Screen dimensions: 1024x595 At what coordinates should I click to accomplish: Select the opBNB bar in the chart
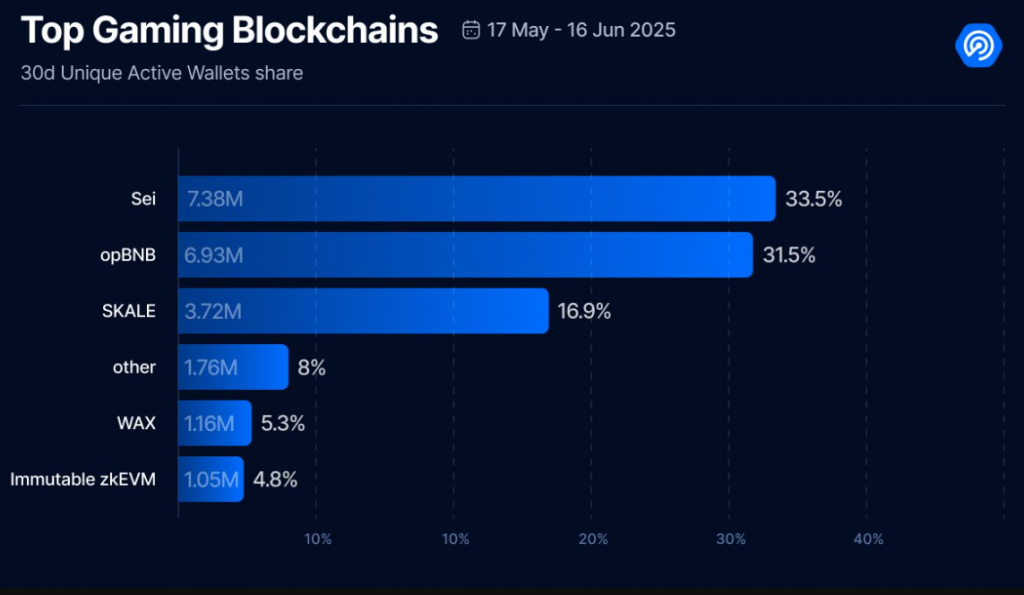click(465, 255)
